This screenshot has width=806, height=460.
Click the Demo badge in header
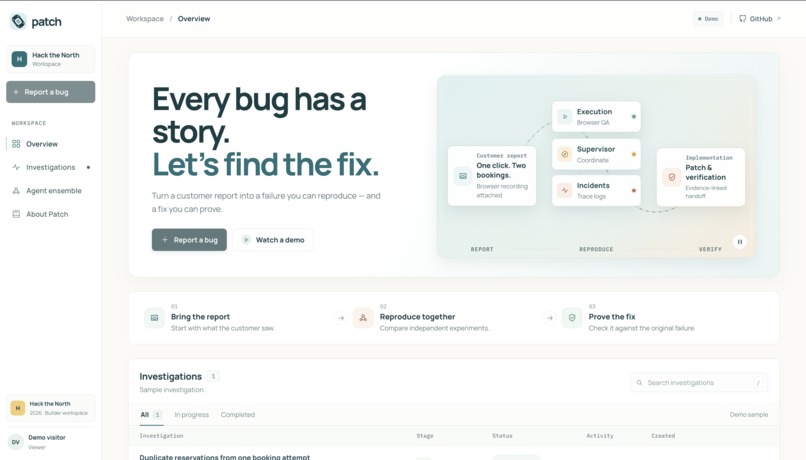(708, 19)
